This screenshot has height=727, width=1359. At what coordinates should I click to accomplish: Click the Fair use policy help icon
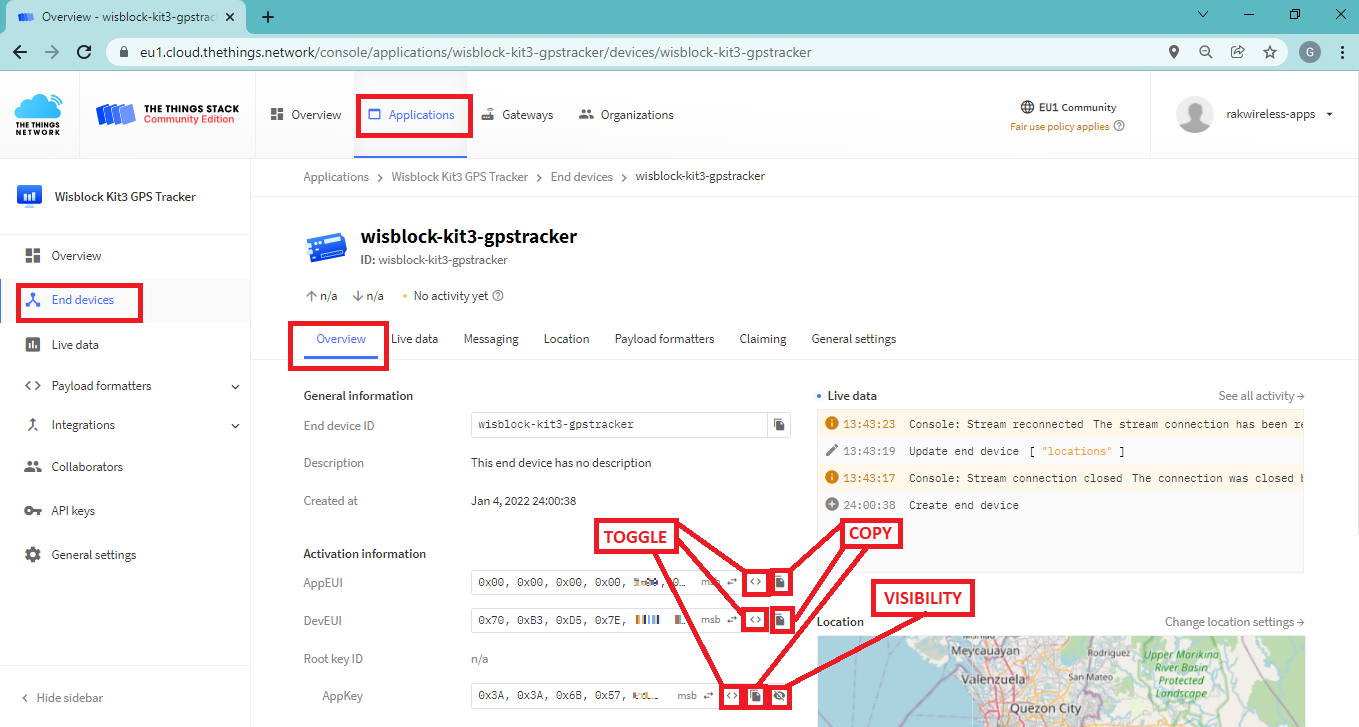coord(1119,127)
